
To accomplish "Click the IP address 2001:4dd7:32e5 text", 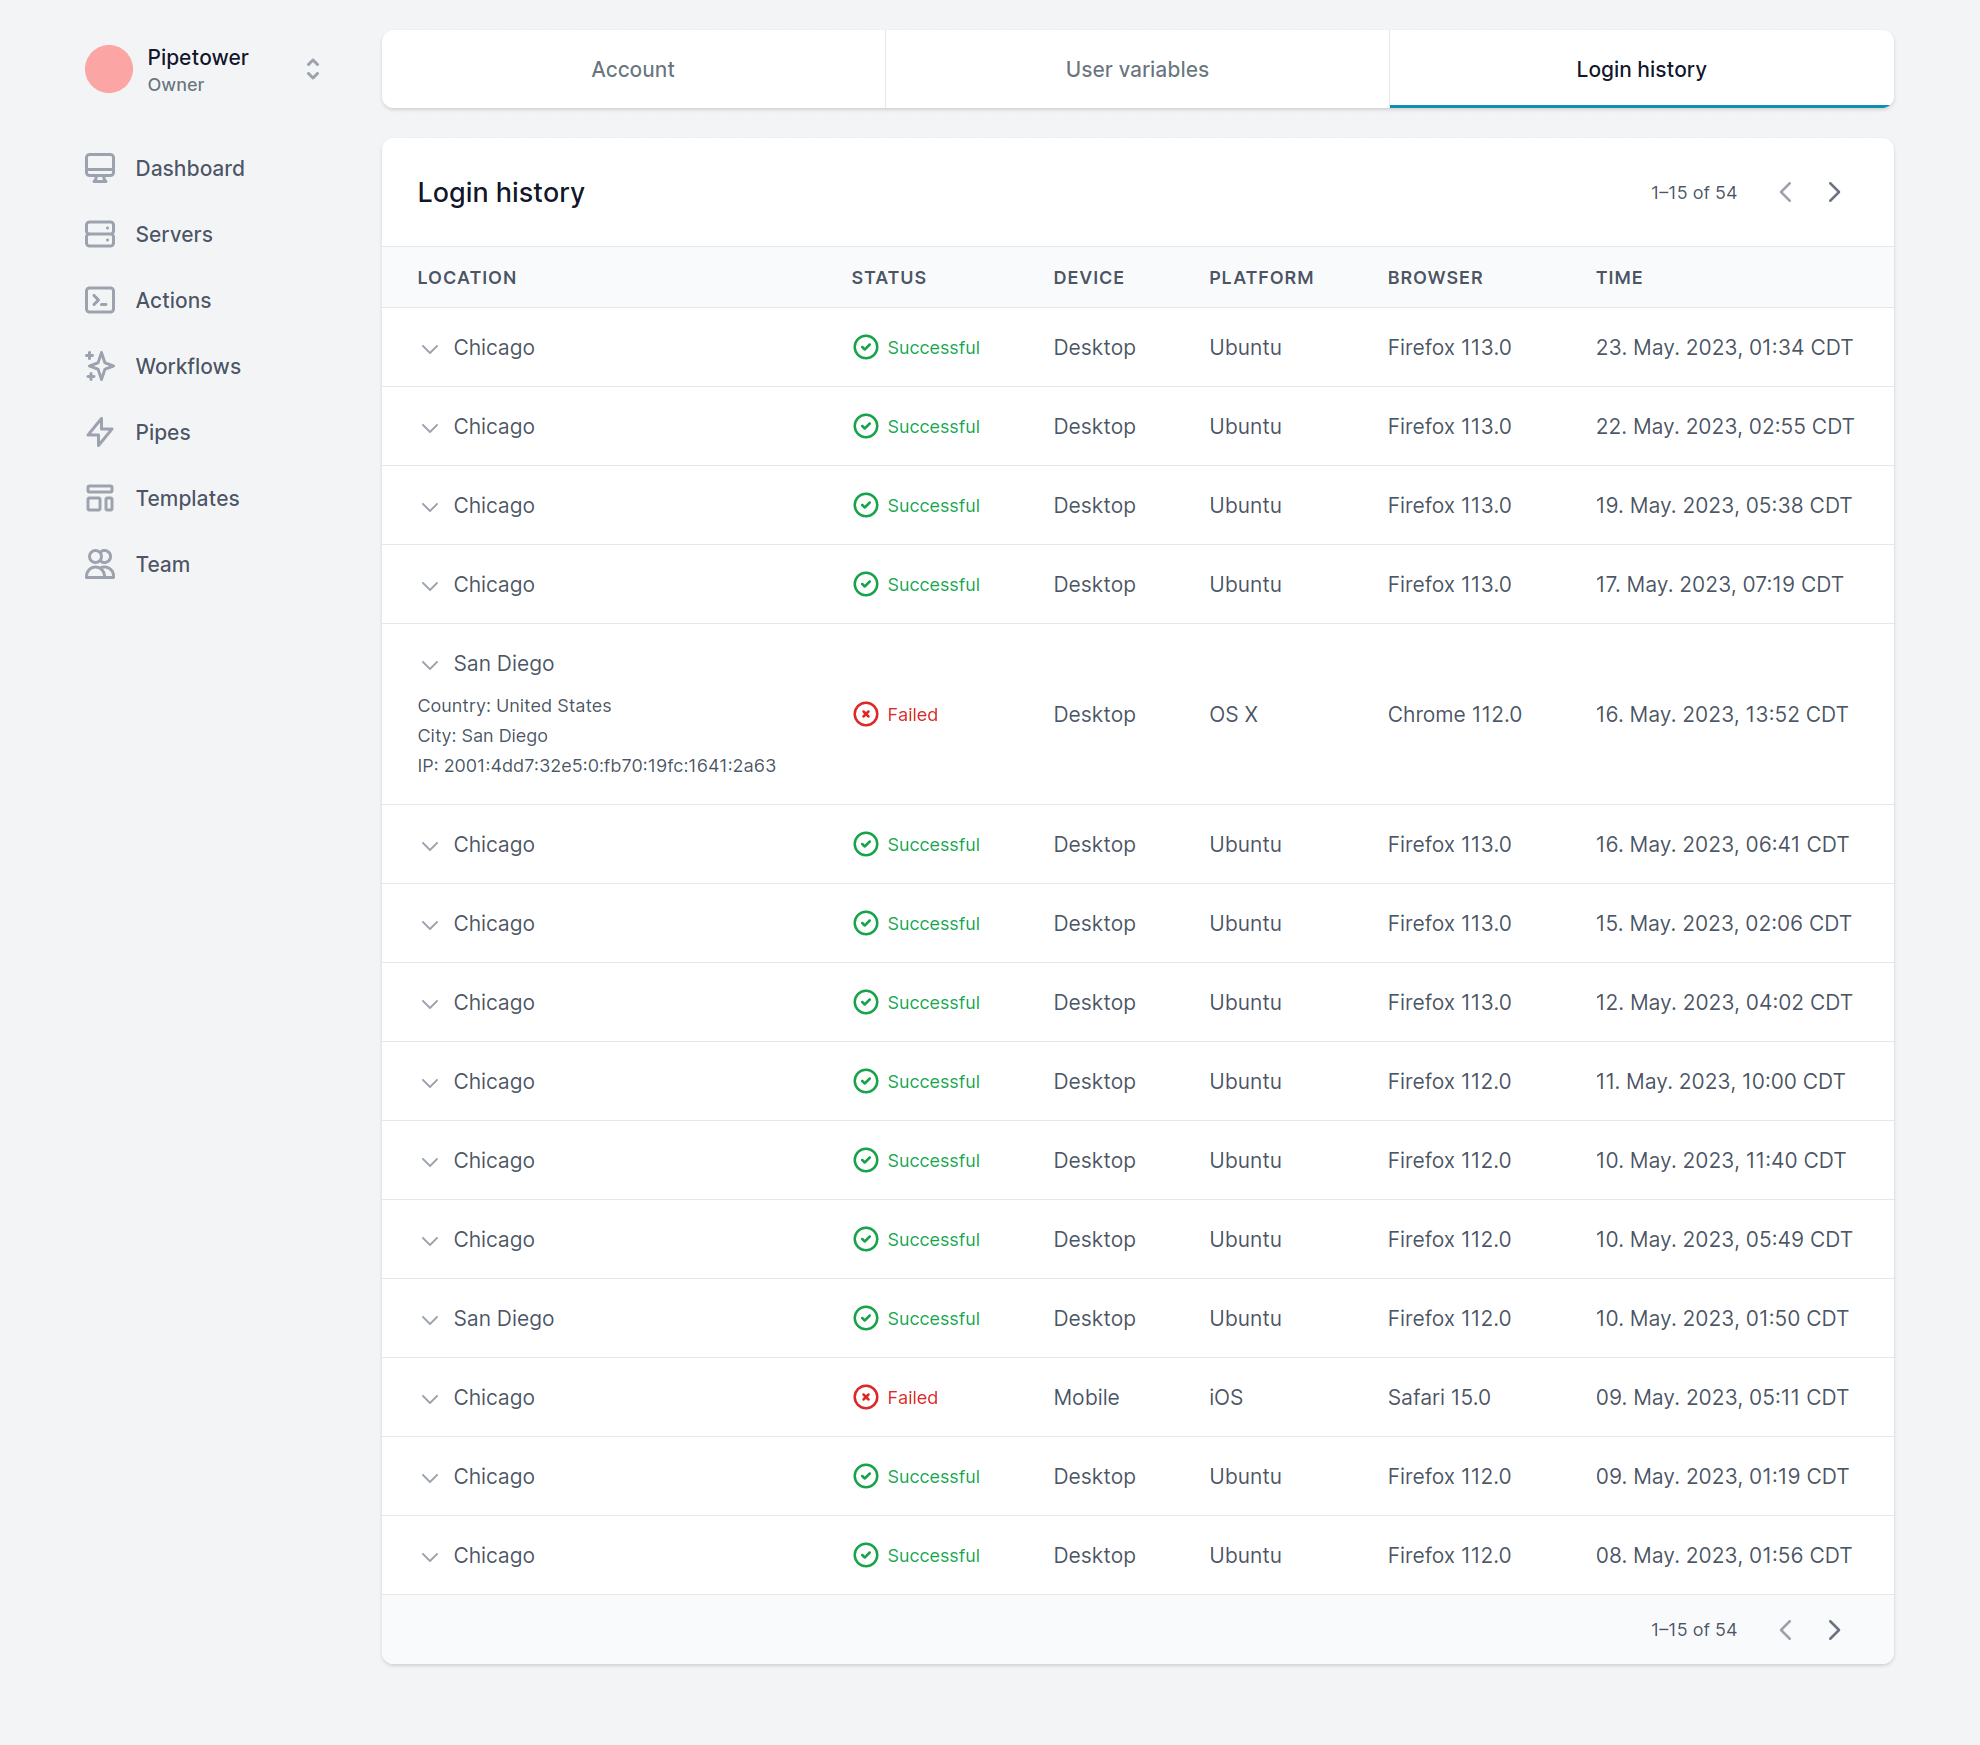I will coord(597,765).
